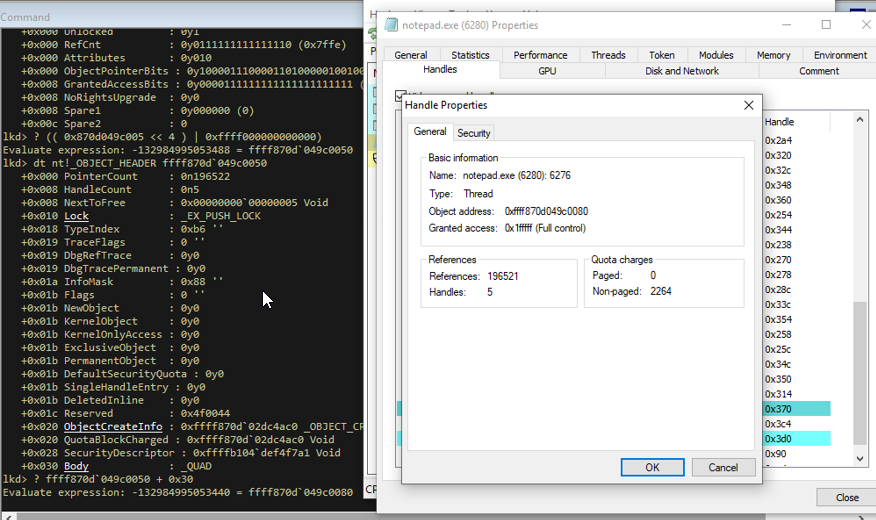Select handle 0x258 in the list
This screenshot has height=520, width=876.
coord(778,335)
